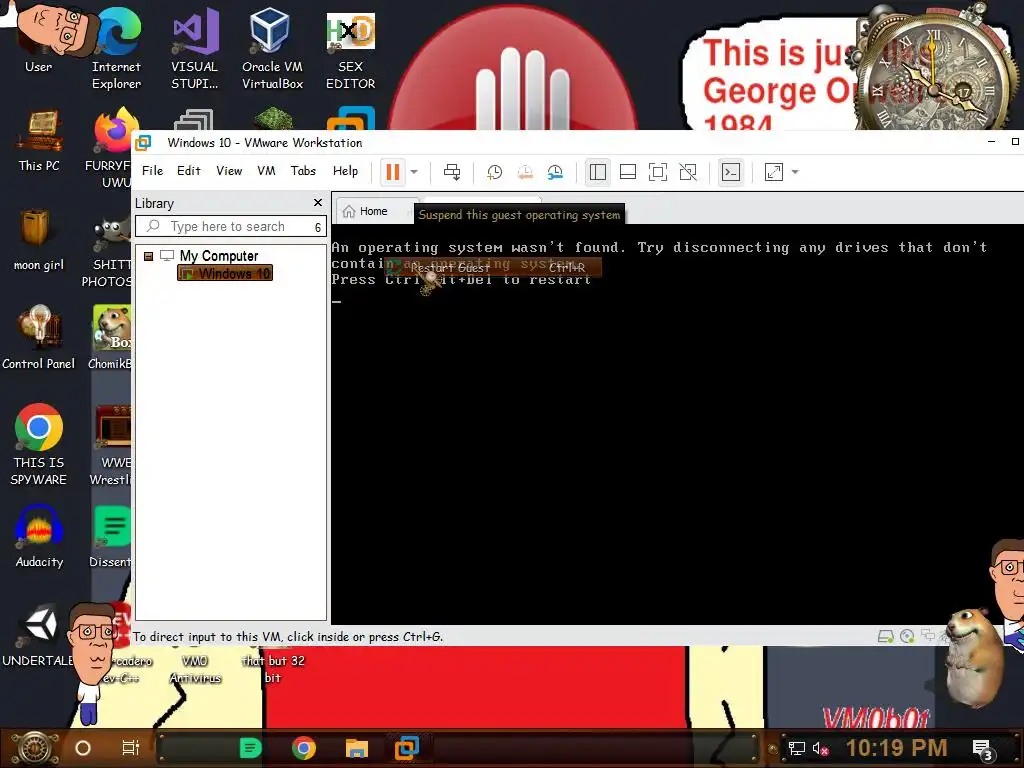Viewport: 1024px width, 768px height.
Task: Select My Computer in the library tree
Action: [219, 256]
